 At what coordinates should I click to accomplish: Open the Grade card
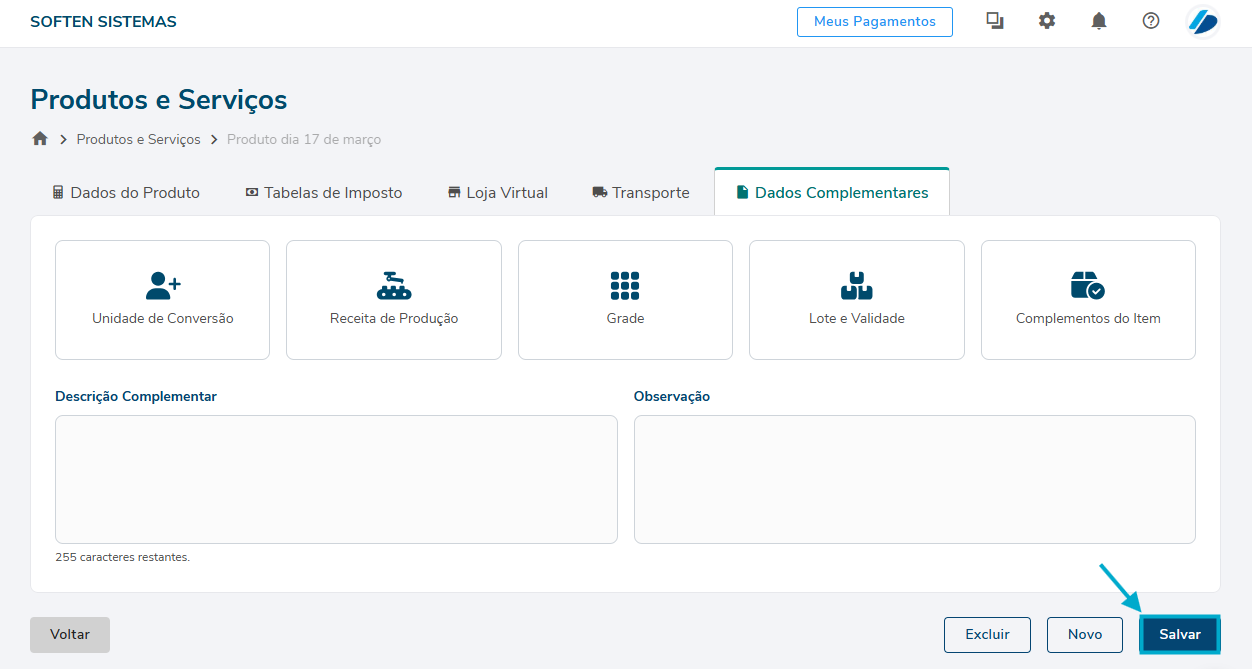[625, 299]
